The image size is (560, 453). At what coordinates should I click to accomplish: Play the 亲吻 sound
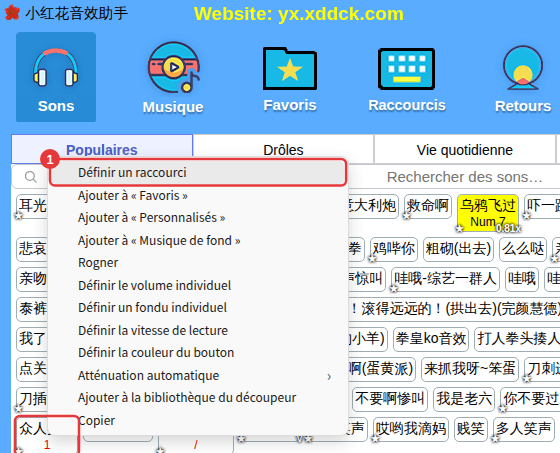[32, 279]
